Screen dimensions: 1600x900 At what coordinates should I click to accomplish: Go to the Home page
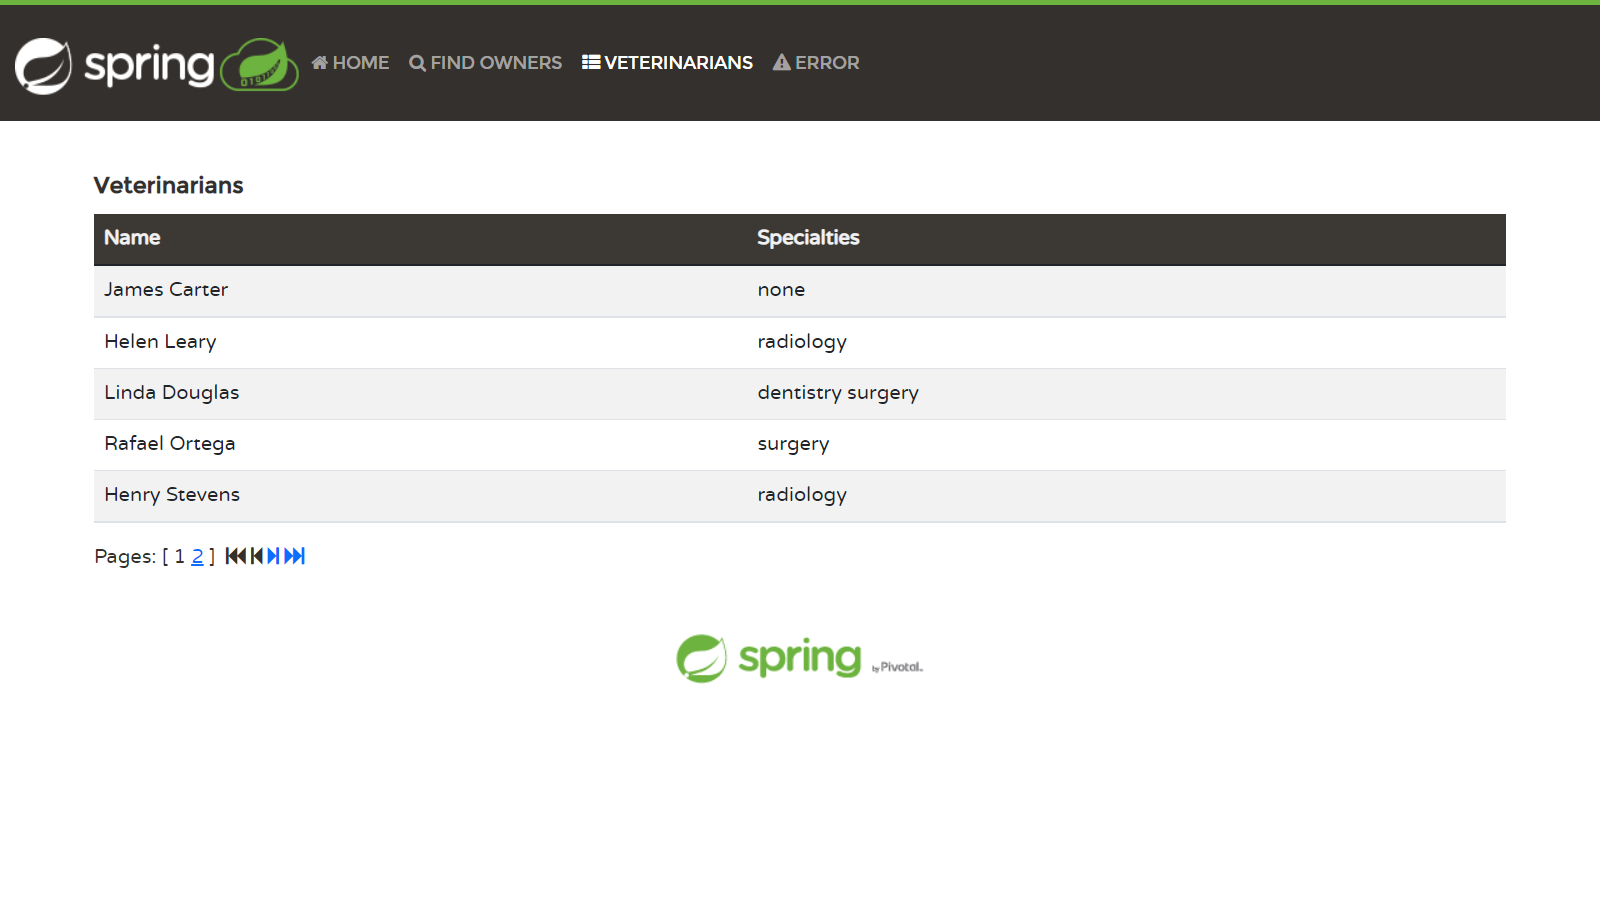(x=350, y=63)
